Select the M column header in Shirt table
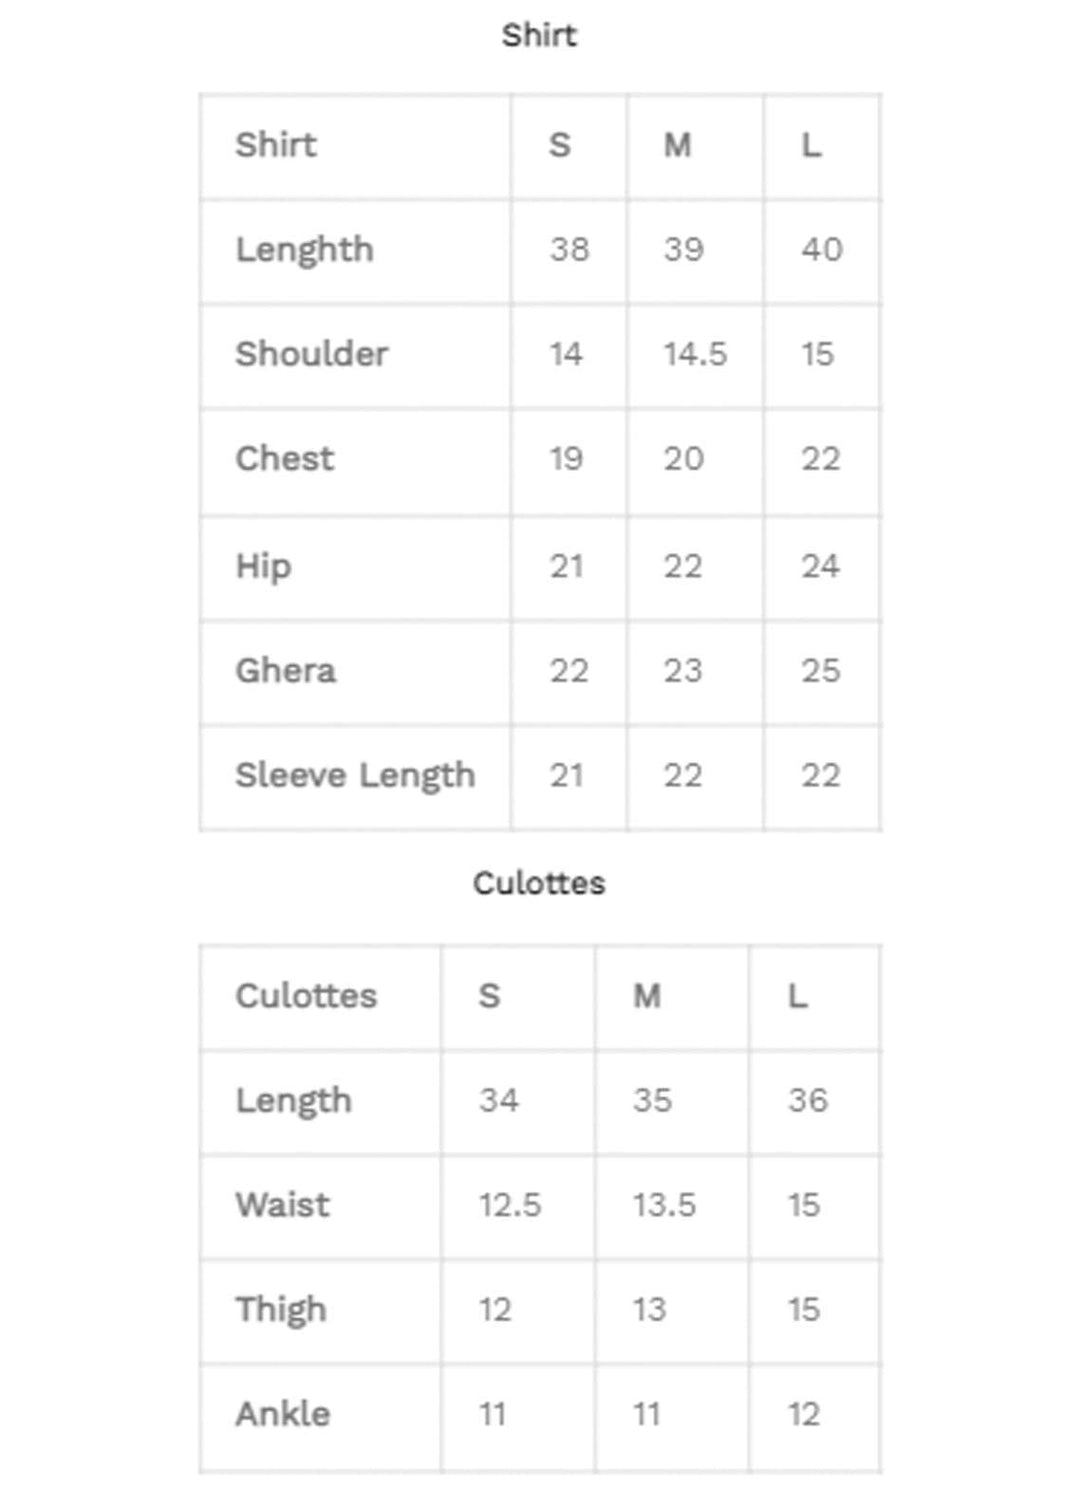The image size is (1080, 1503). [x=678, y=146]
